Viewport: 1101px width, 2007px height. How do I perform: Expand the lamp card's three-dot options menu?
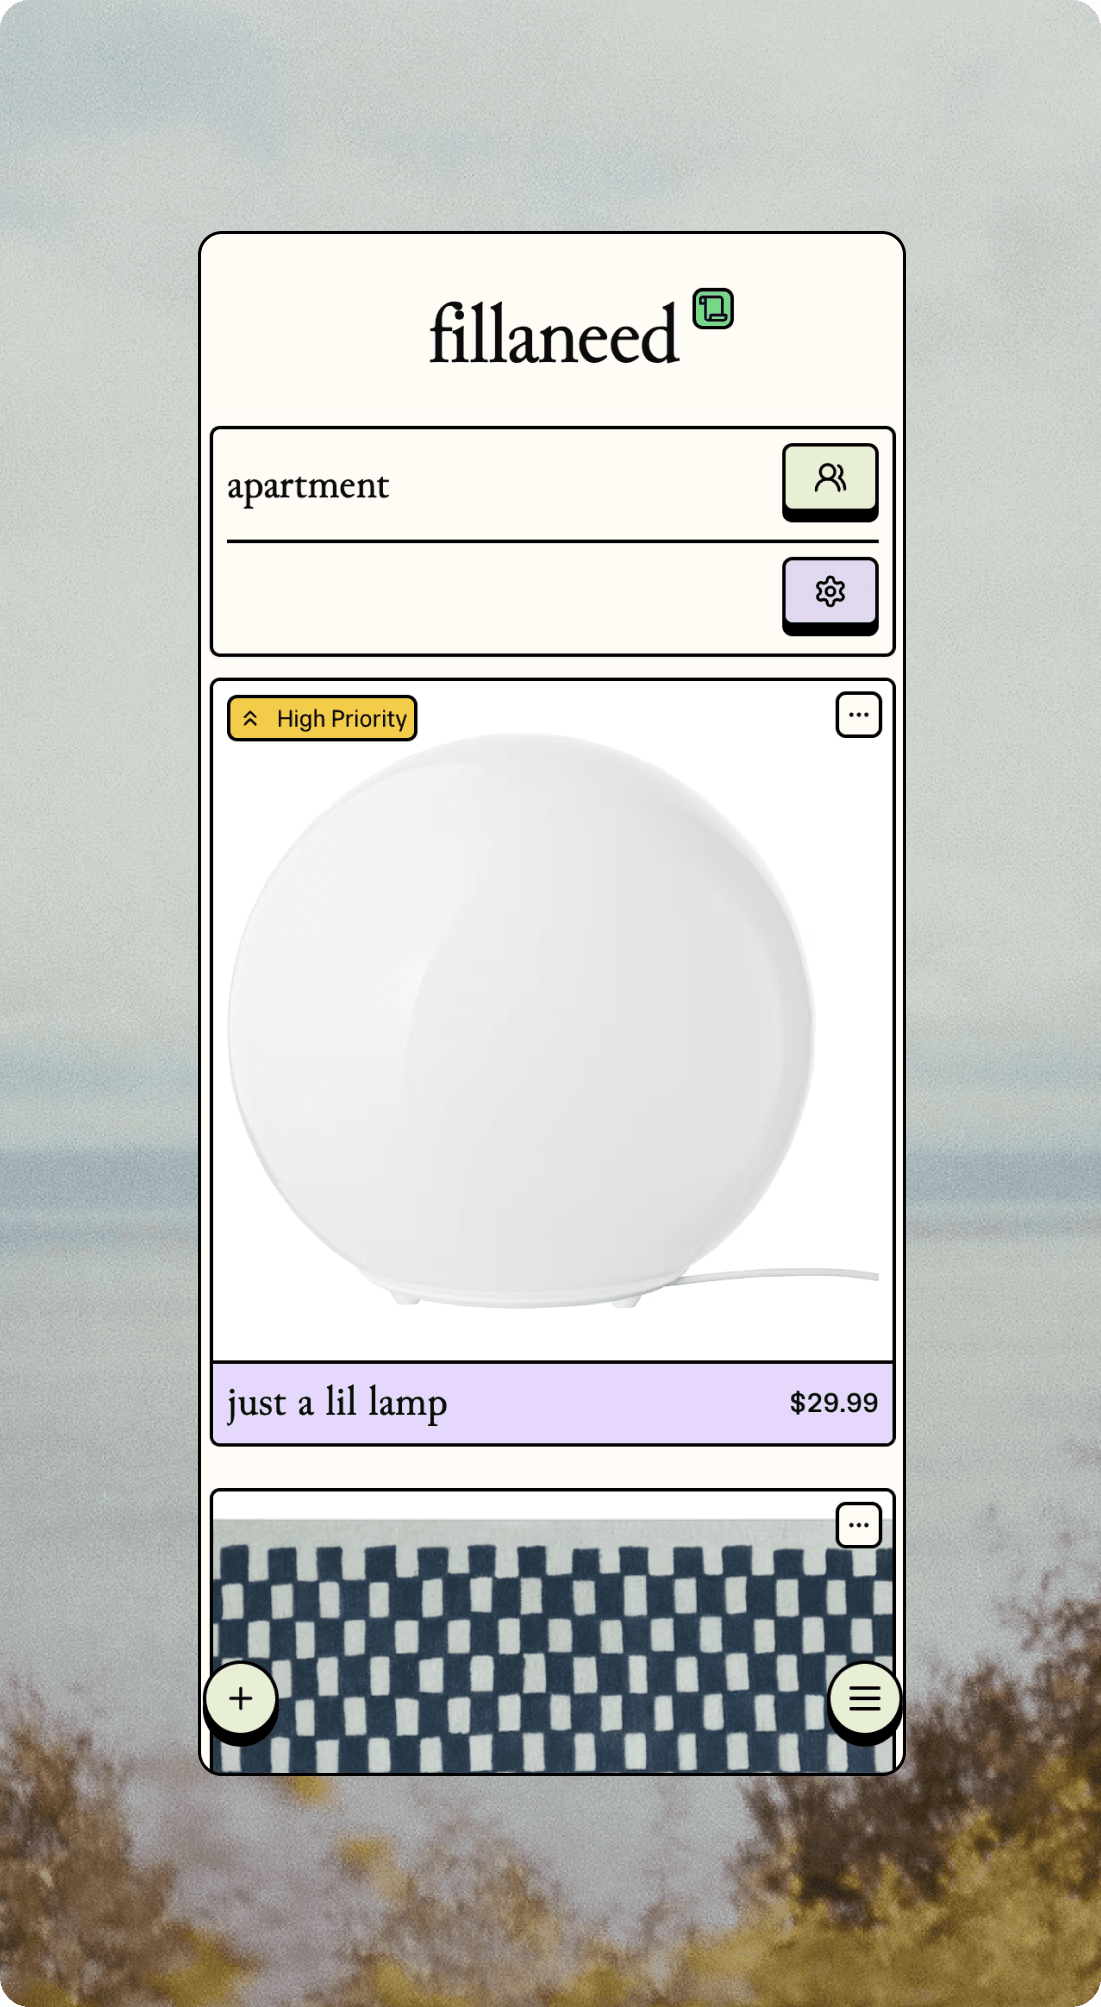[858, 715]
